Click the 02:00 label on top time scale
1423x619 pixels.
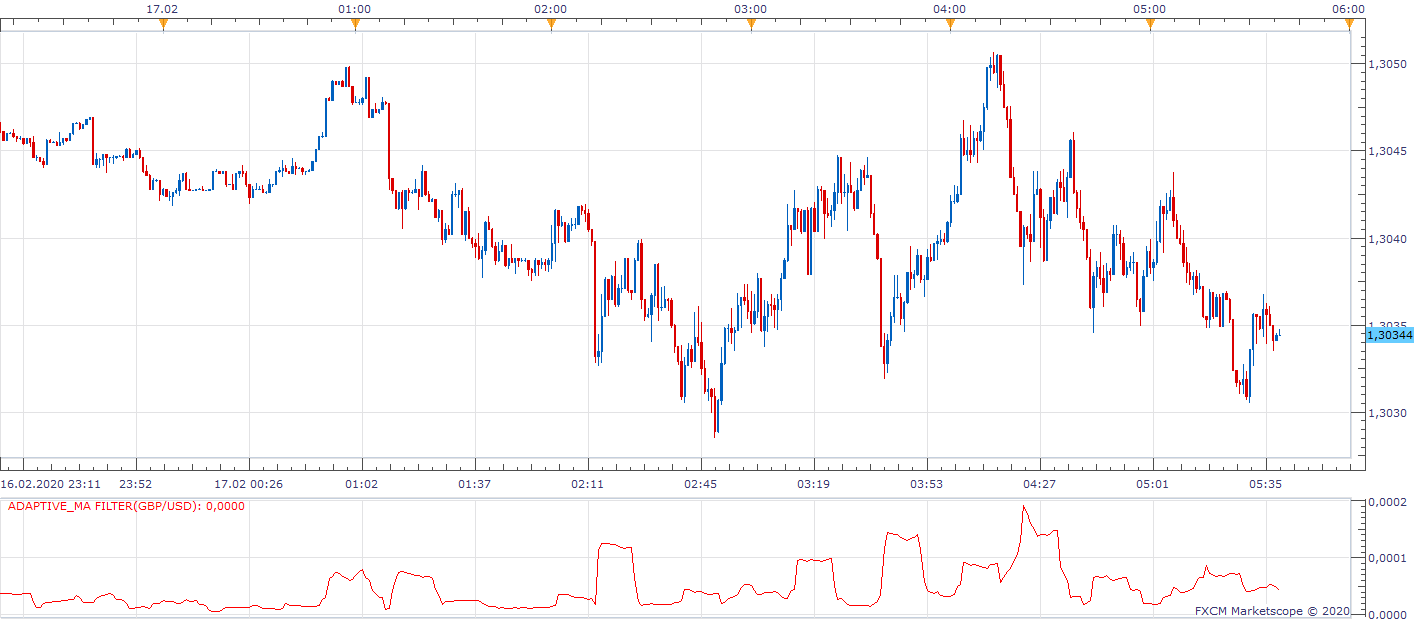click(551, 9)
